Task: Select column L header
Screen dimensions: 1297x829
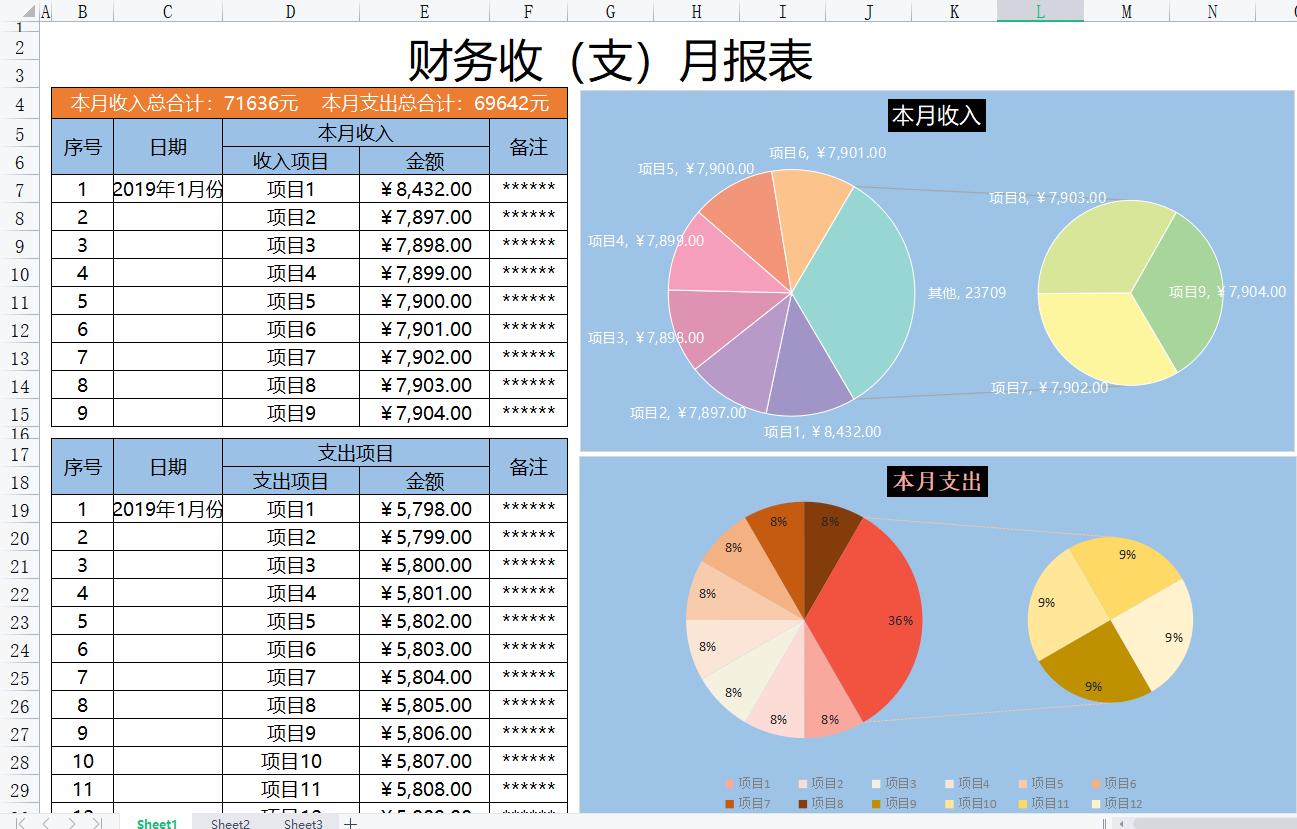Action: point(1039,11)
